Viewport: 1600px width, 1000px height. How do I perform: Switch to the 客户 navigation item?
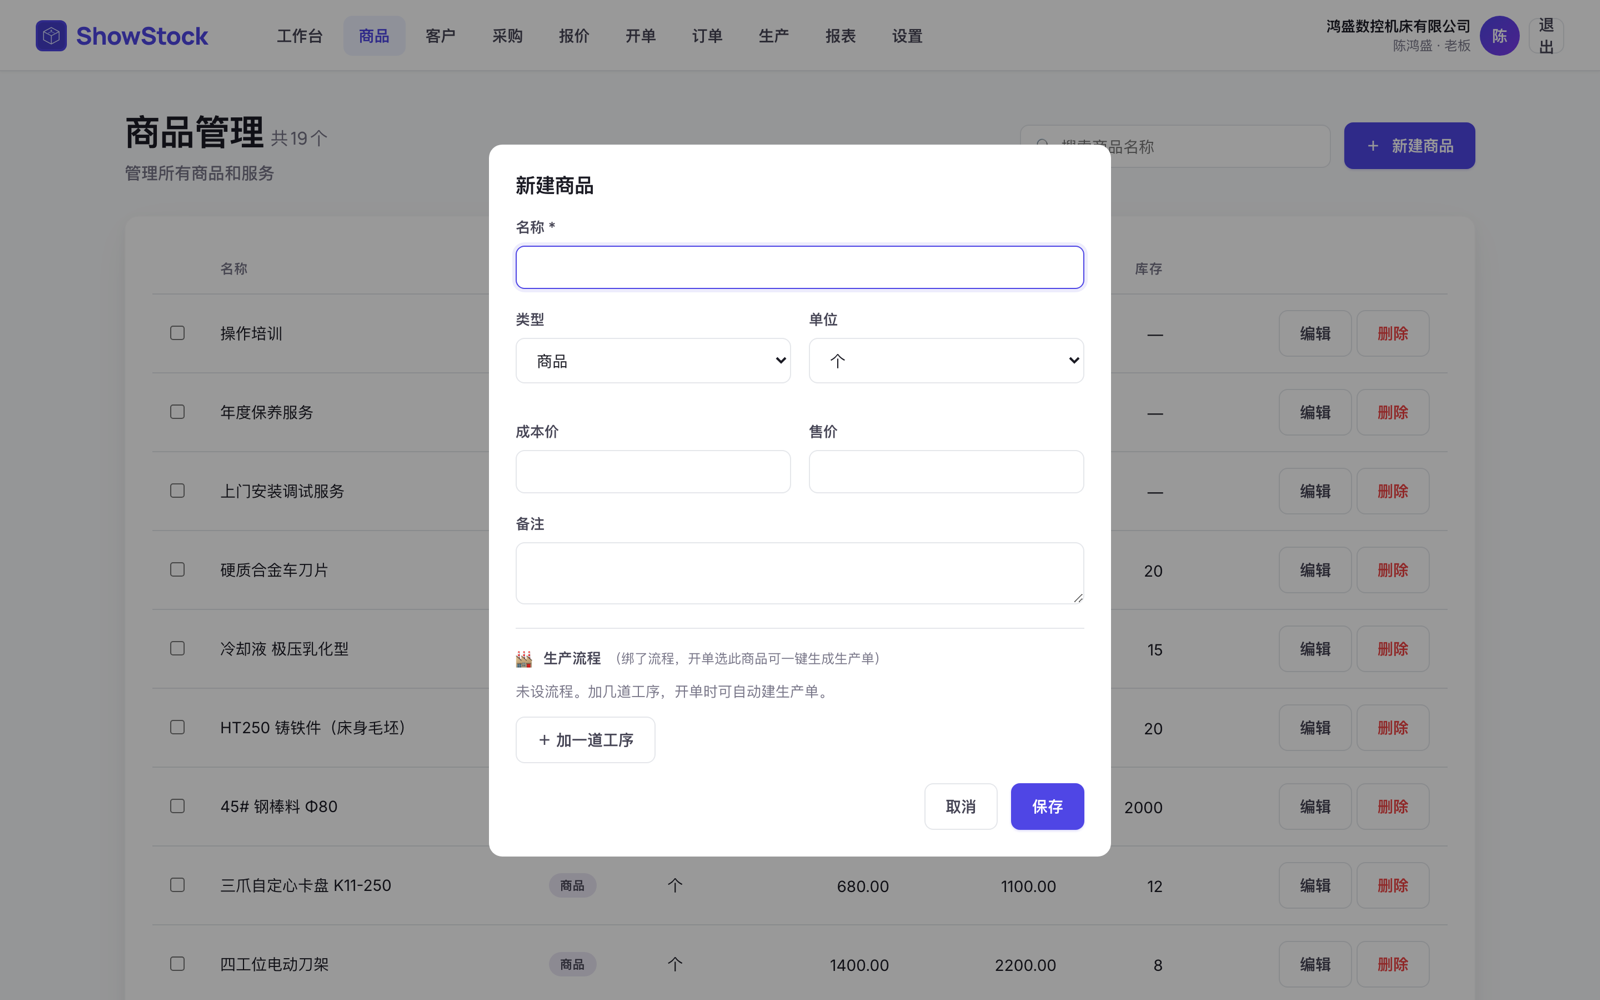click(441, 36)
